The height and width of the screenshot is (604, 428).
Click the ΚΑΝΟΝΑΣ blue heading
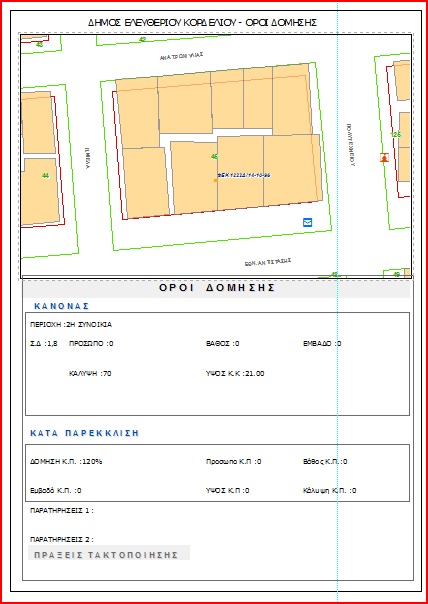(62, 306)
